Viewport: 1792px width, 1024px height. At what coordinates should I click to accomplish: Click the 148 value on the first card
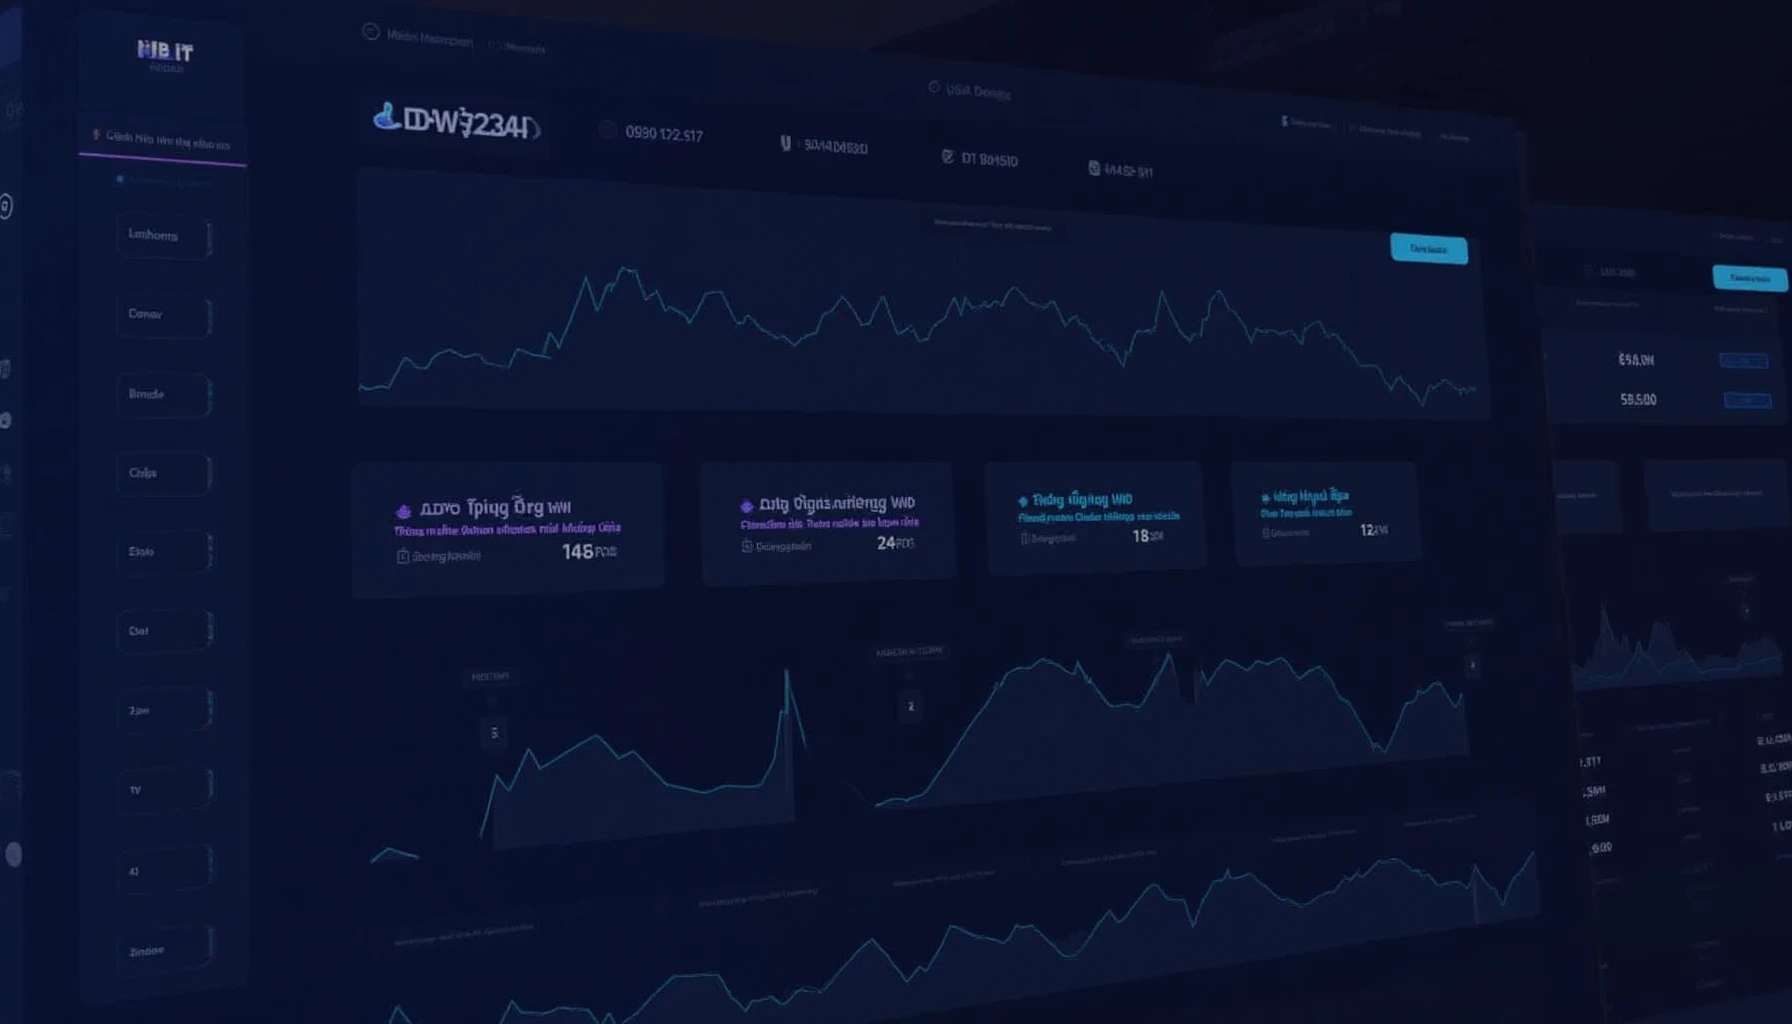[578, 552]
